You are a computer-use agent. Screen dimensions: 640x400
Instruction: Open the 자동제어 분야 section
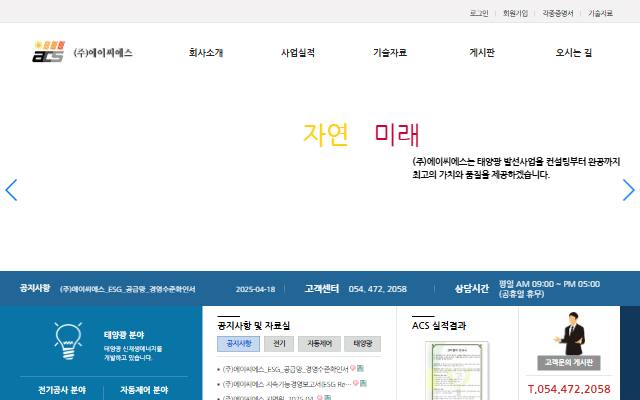click(144, 390)
